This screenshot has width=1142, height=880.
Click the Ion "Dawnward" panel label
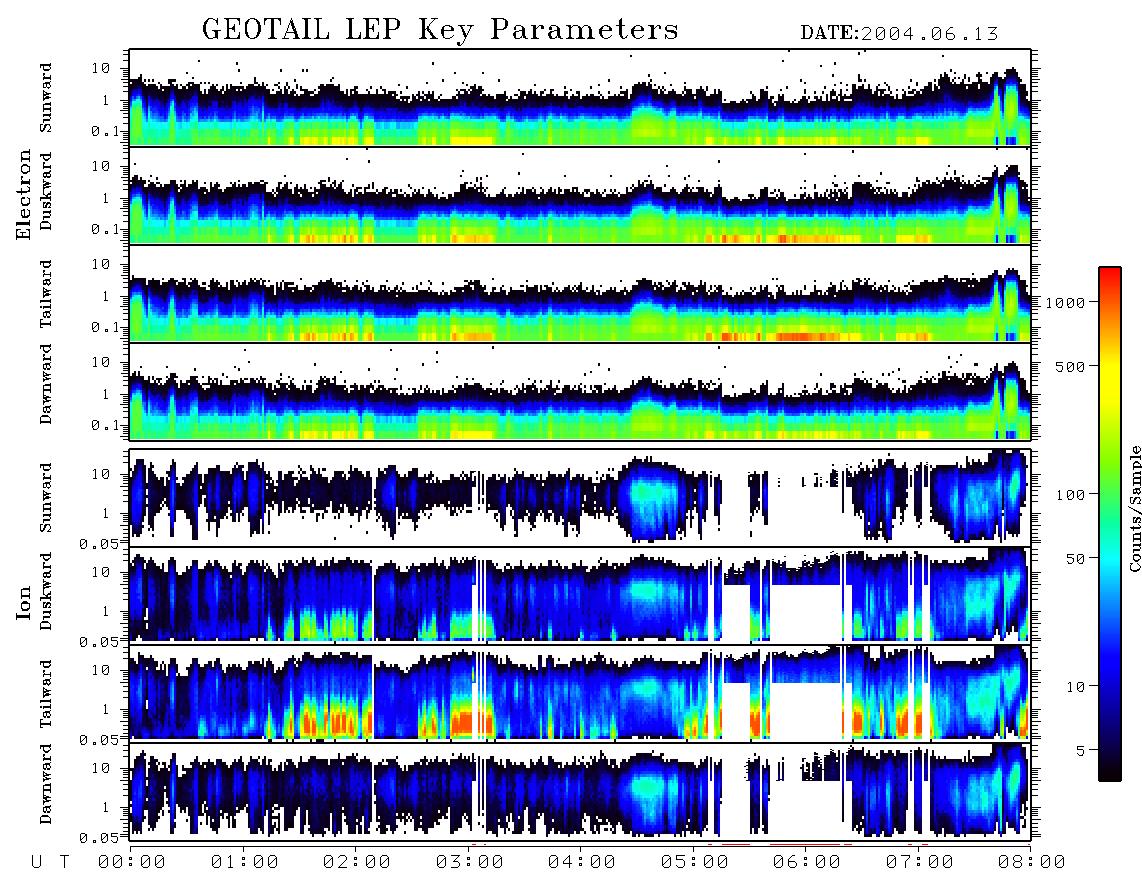(46, 784)
